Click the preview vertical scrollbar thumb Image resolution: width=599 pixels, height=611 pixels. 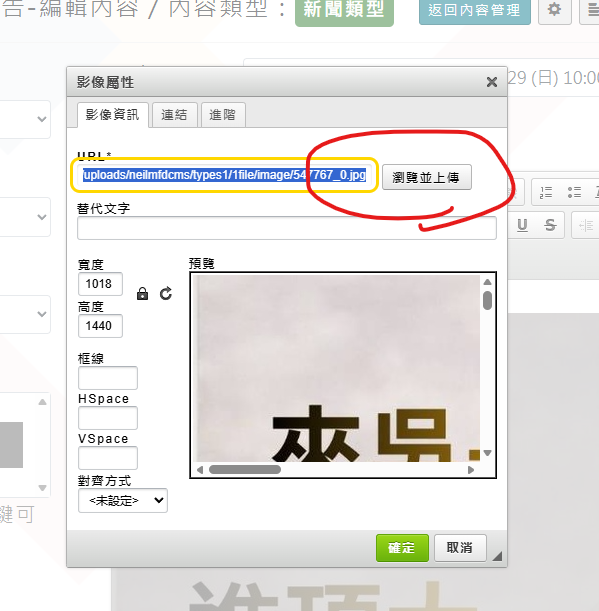487,300
